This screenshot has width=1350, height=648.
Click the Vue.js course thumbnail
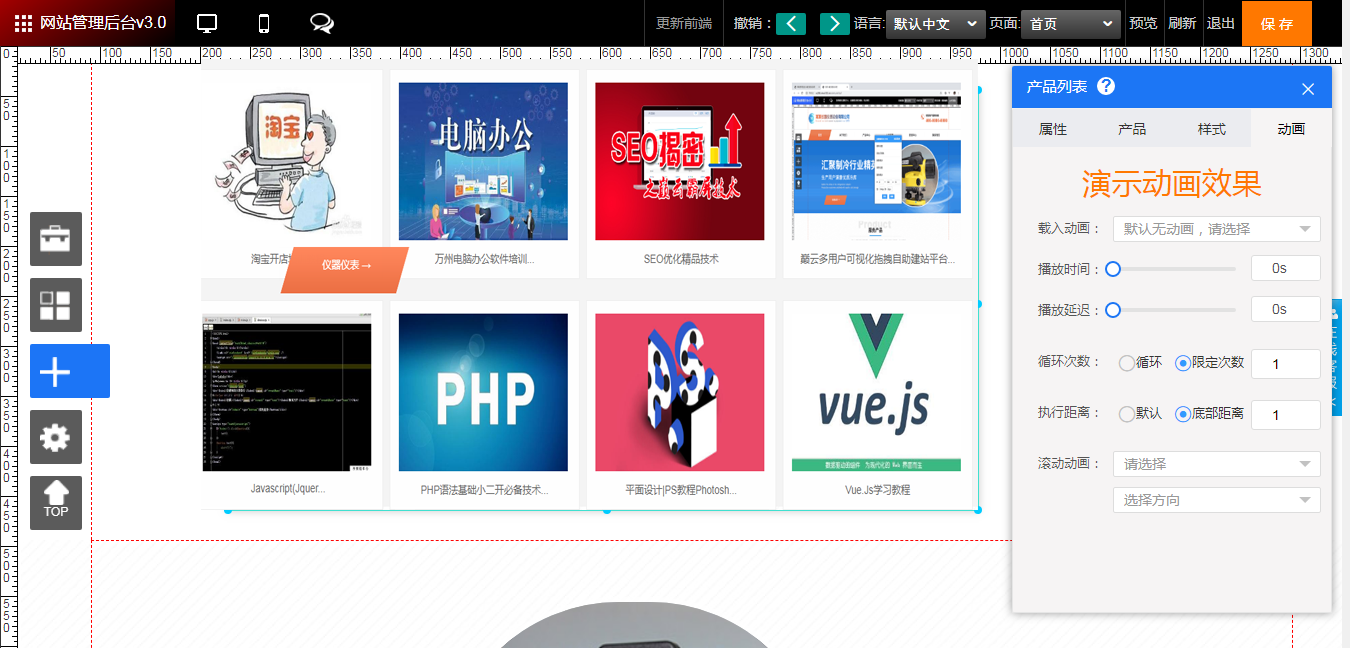pos(876,390)
